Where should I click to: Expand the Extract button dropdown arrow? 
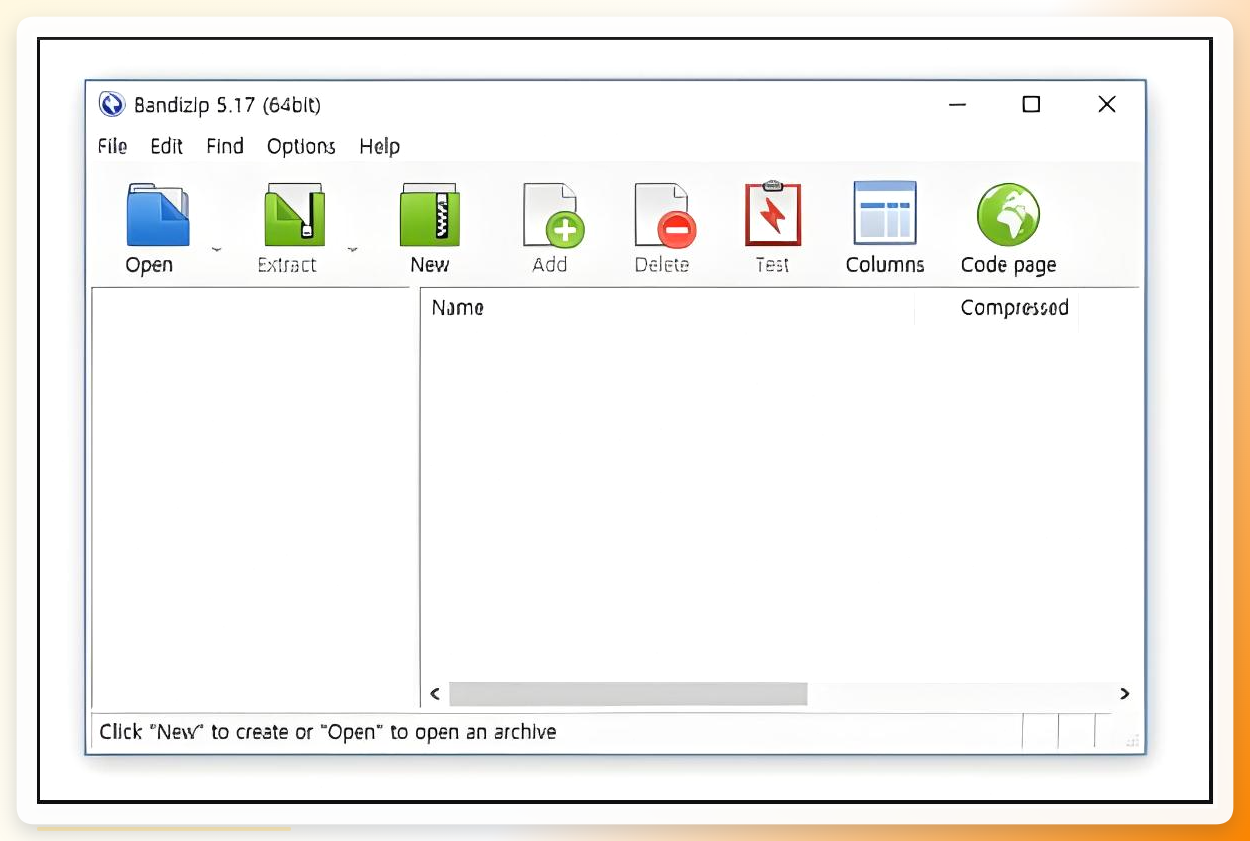(352, 249)
